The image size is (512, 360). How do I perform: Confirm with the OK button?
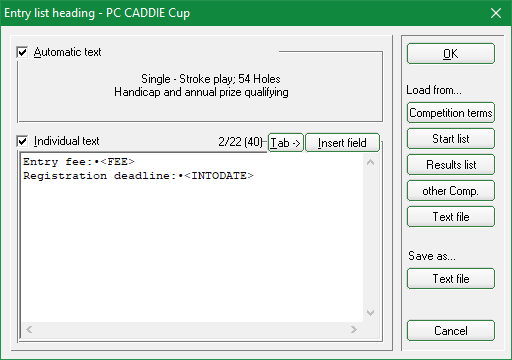[x=451, y=53]
